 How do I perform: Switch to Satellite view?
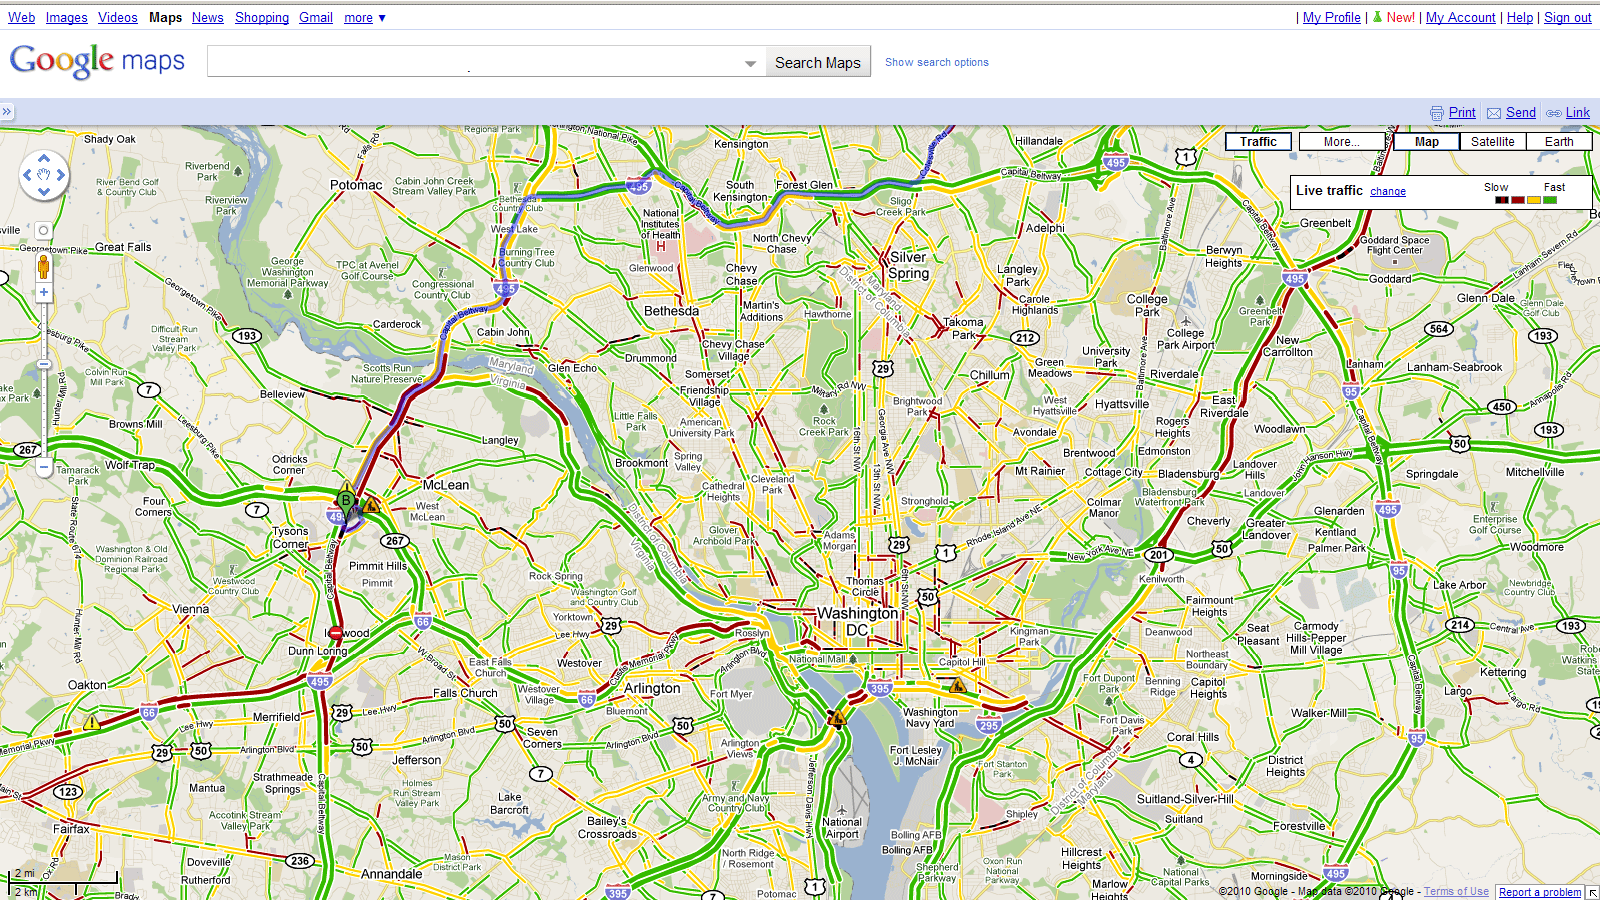[x=1492, y=142]
